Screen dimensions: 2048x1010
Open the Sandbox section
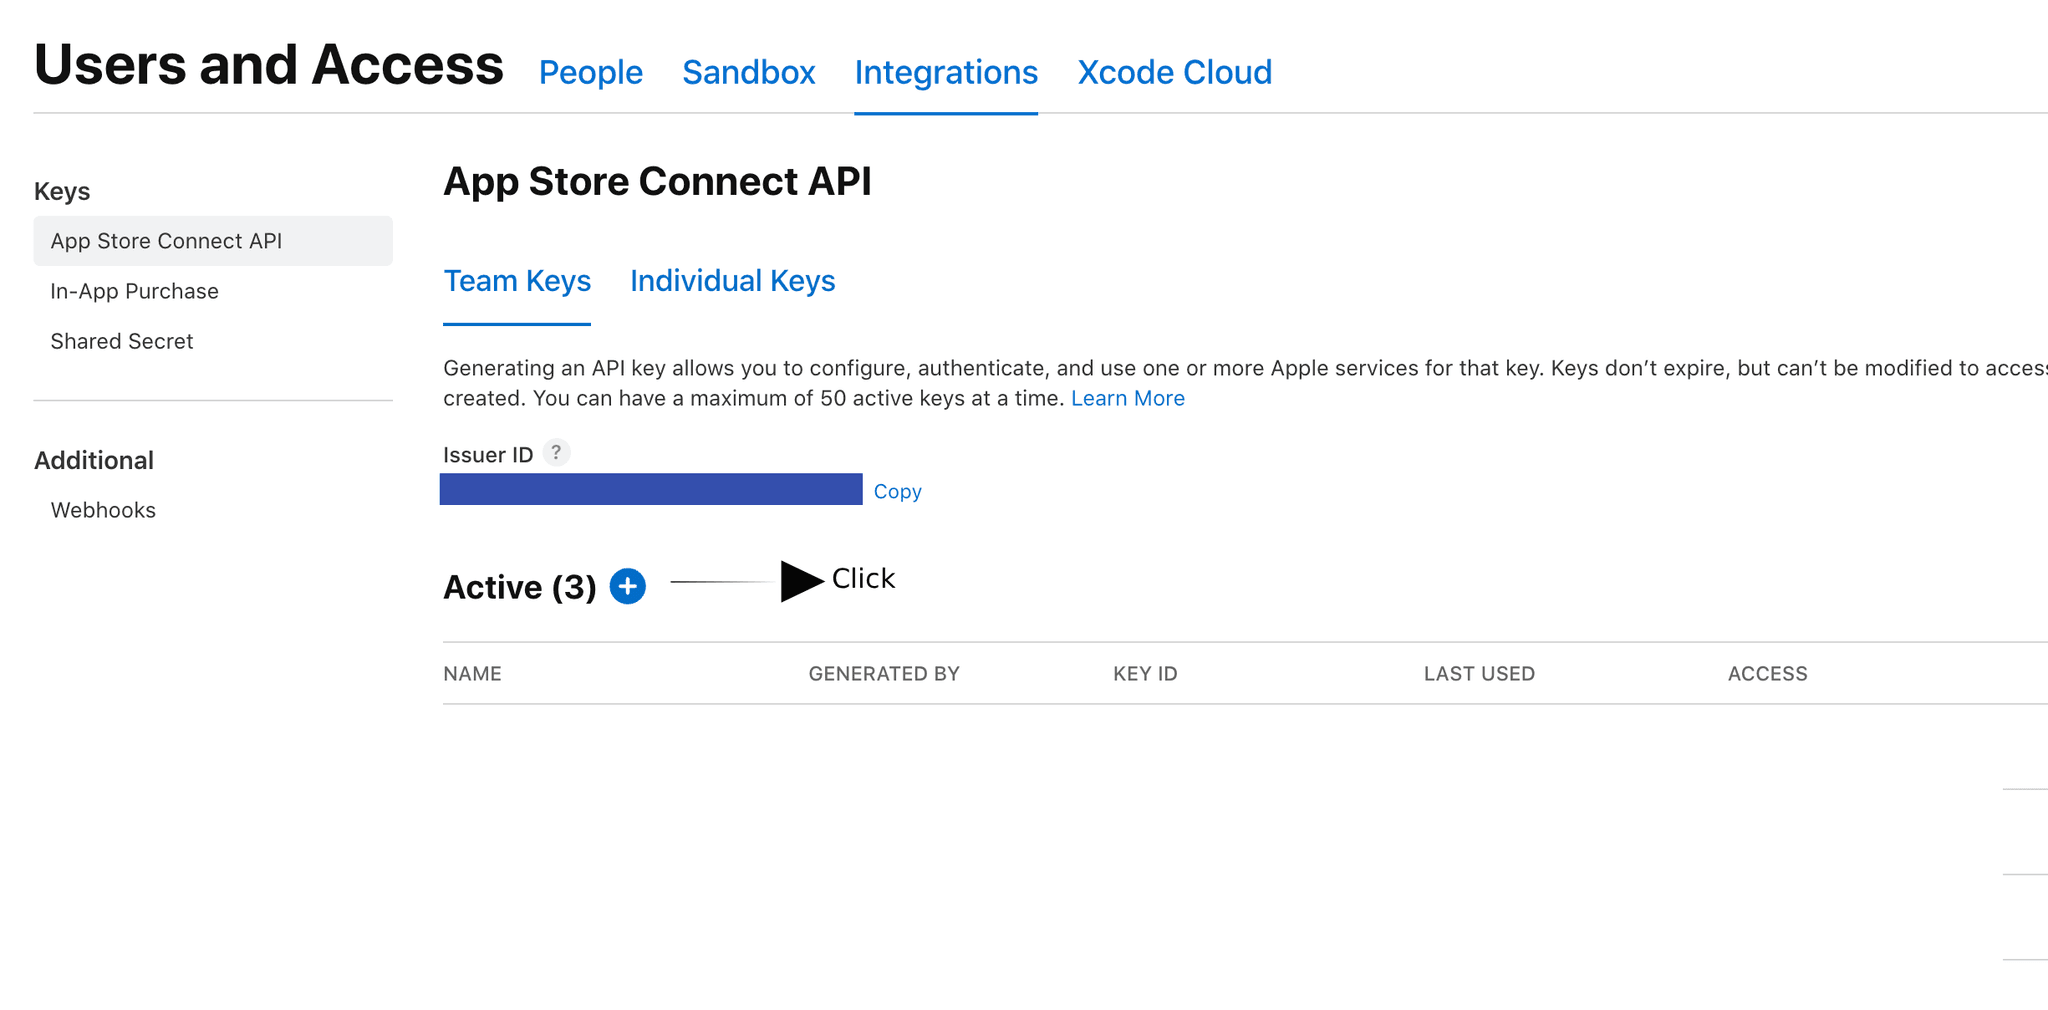point(748,72)
